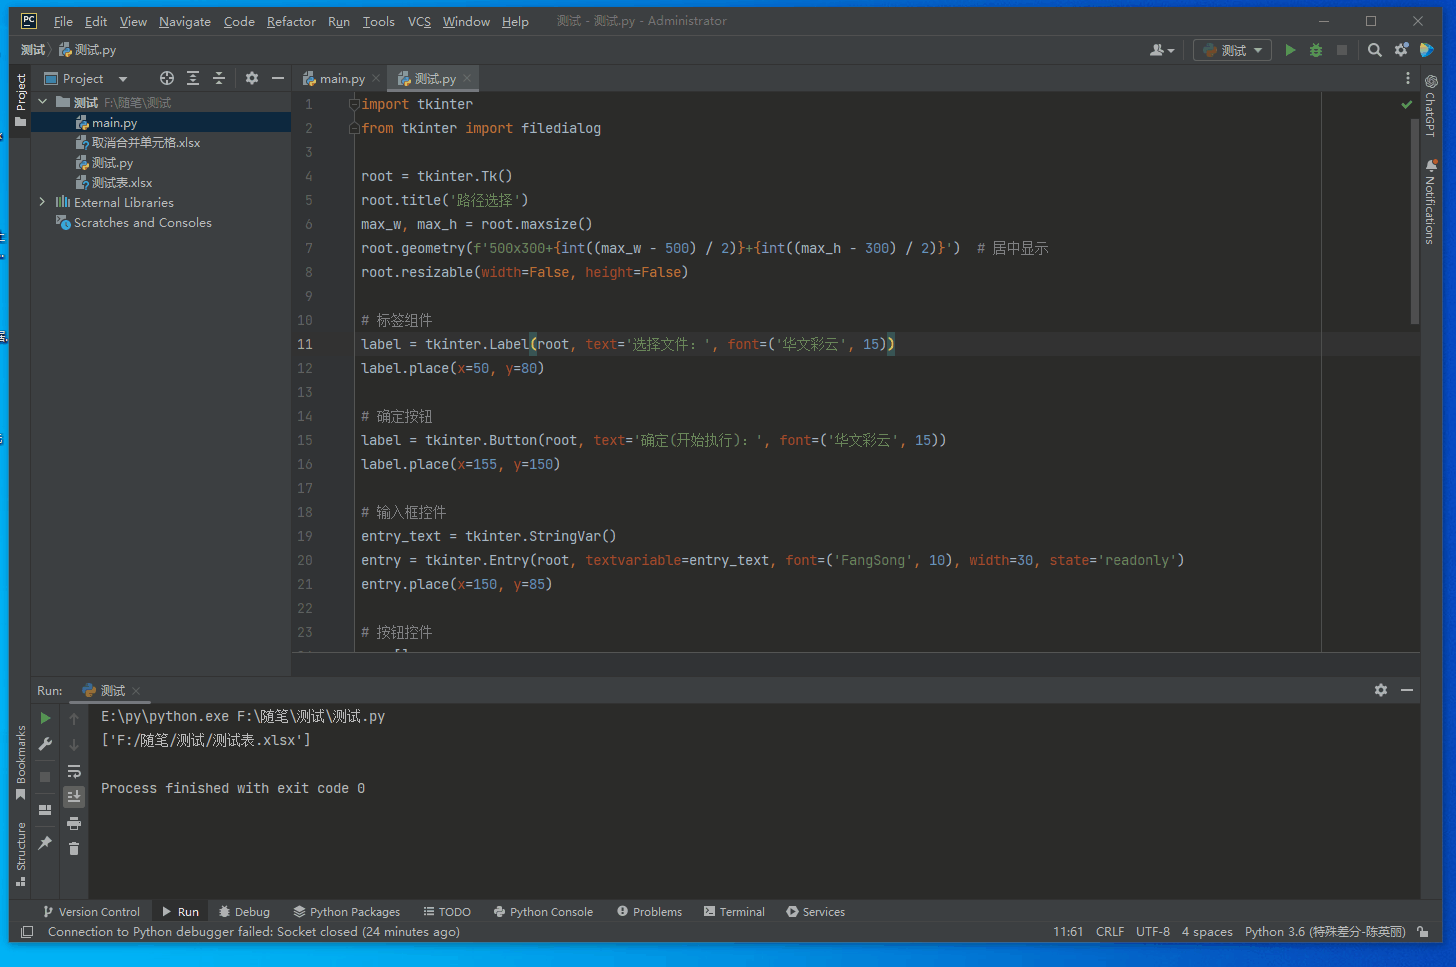Select 测试表.xlsx in project tree

click(x=122, y=182)
